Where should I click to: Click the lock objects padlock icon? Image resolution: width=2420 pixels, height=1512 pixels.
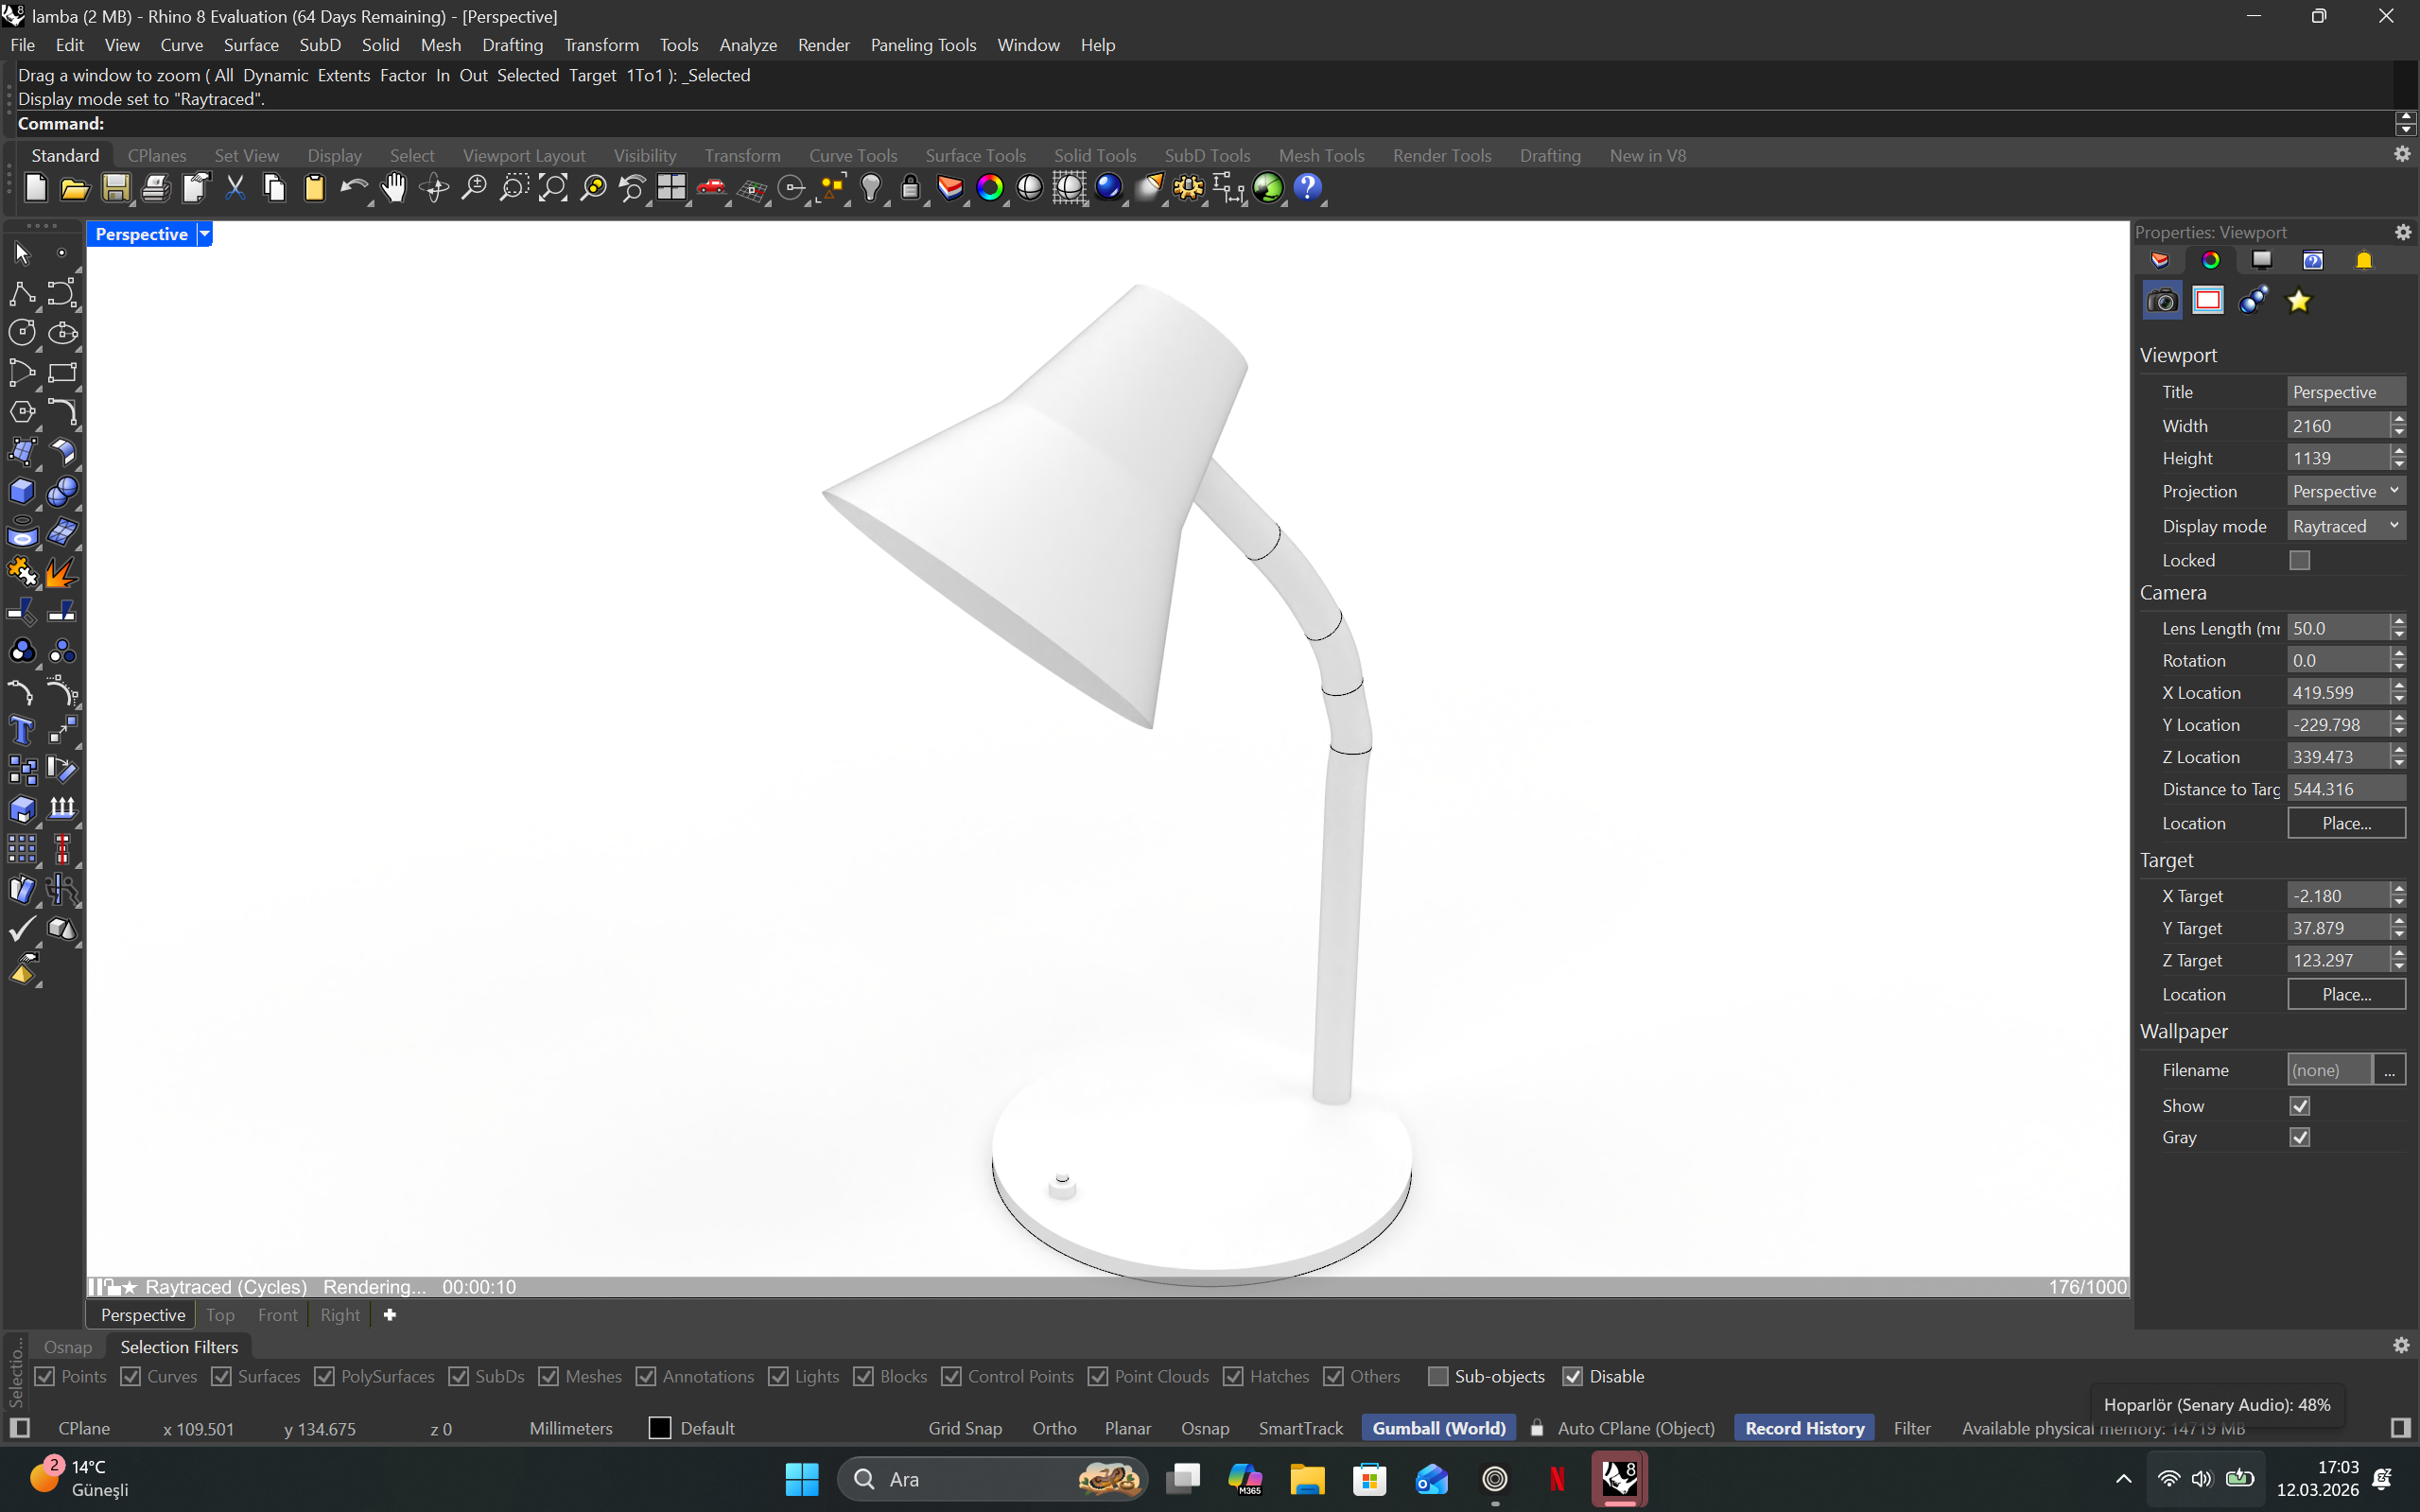click(909, 188)
